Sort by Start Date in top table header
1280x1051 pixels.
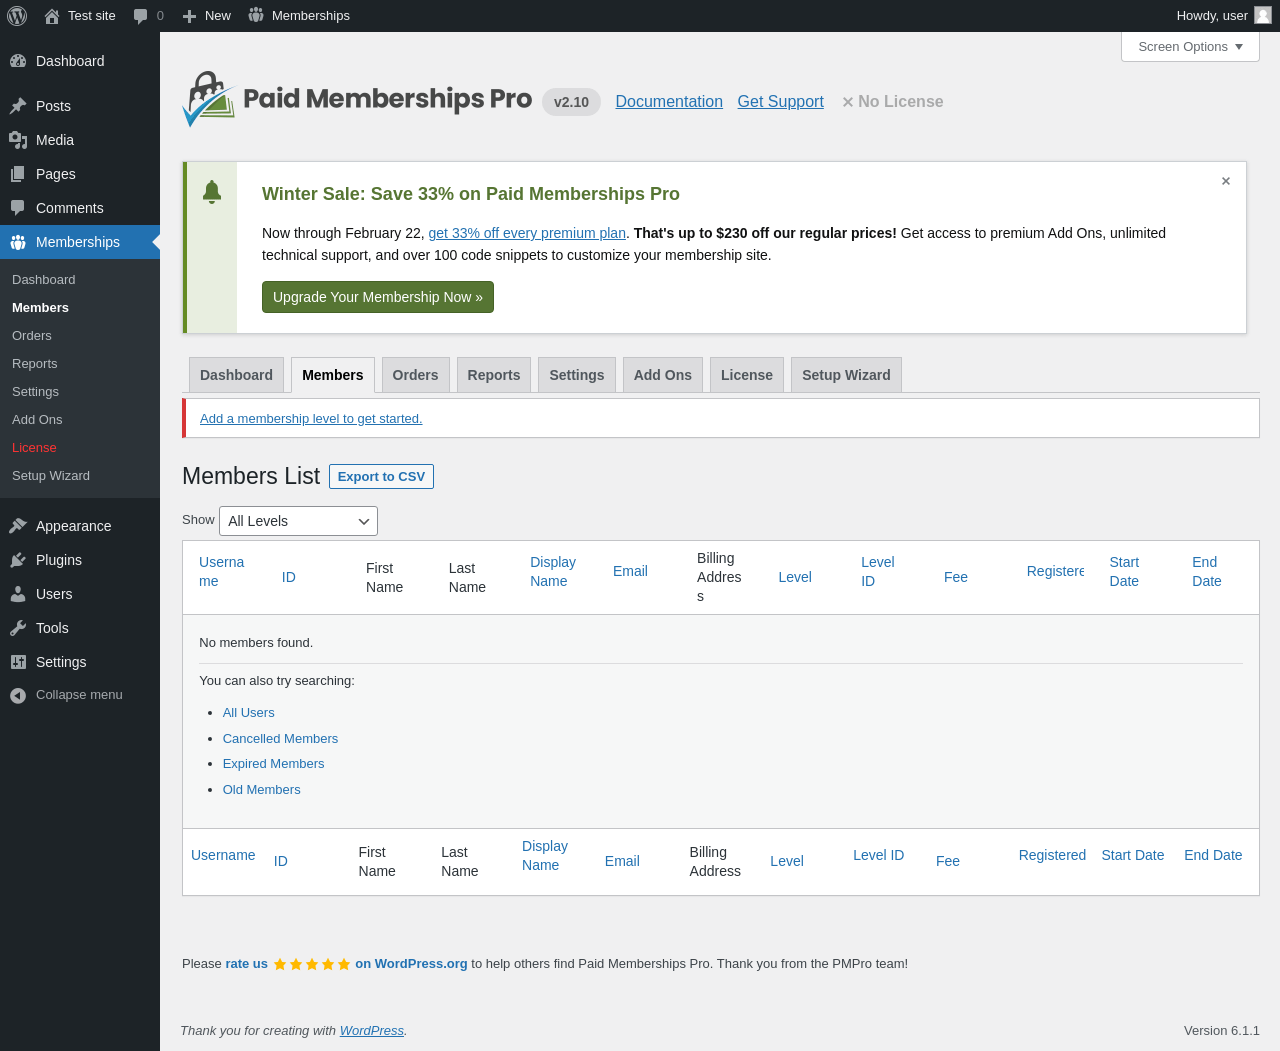pos(1124,571)
